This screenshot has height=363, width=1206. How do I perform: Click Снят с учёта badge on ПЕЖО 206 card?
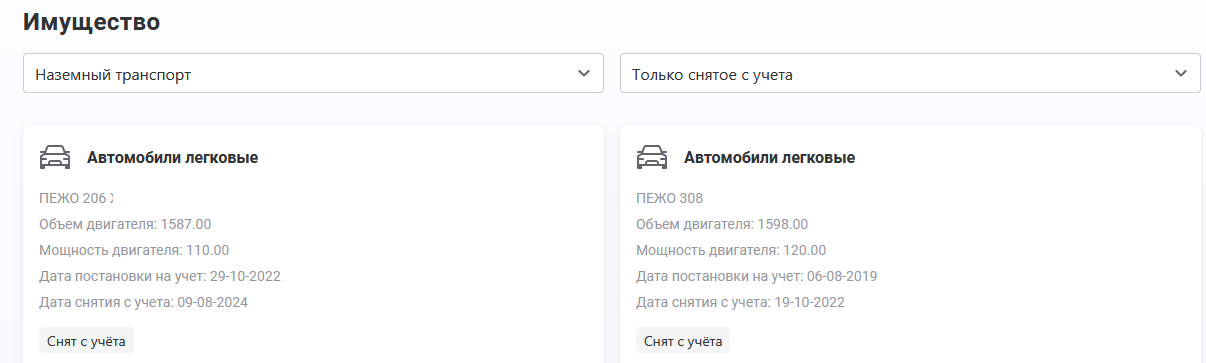(x=87, y=341)
